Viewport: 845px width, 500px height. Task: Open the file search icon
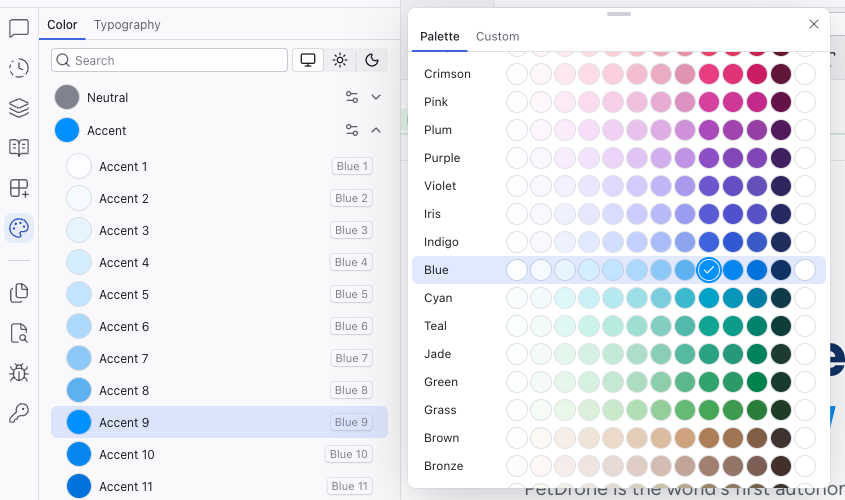coord(19,333)
